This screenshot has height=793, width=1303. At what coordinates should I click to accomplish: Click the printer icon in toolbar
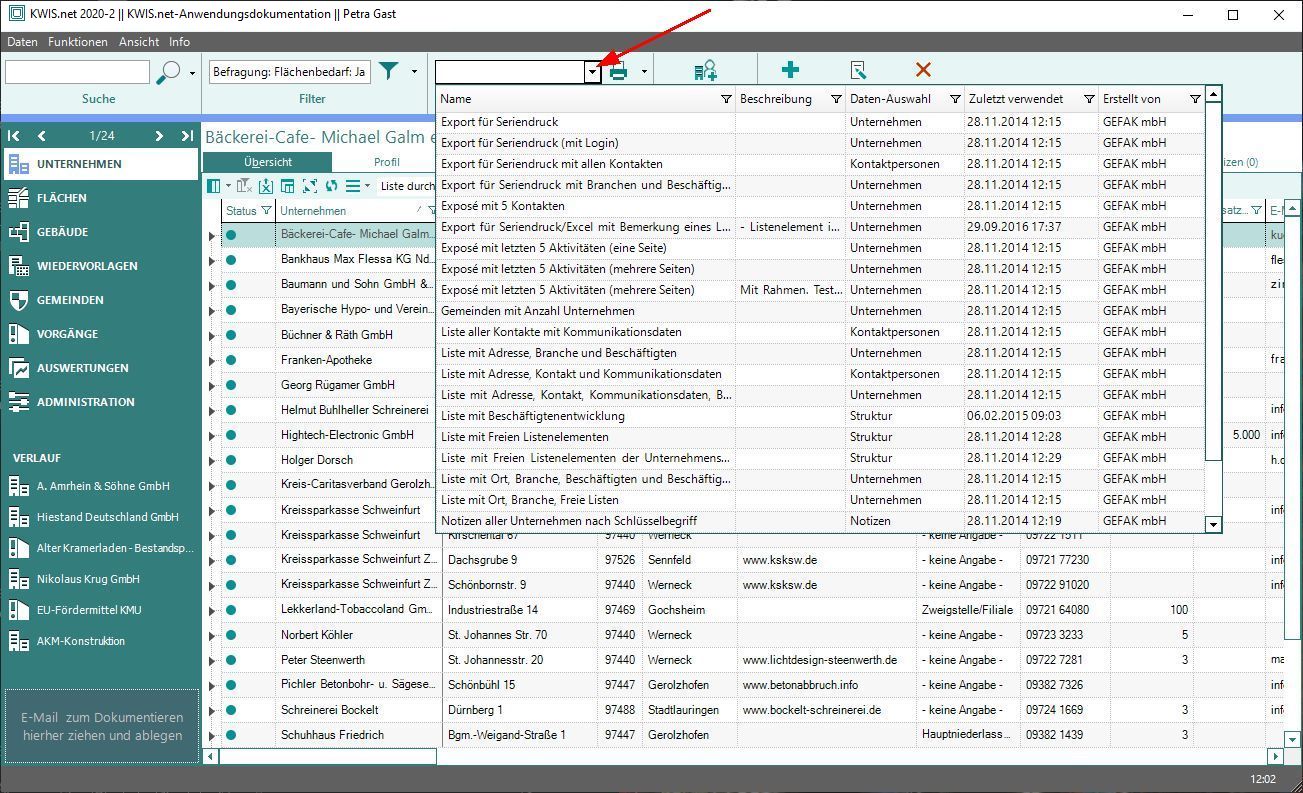point(618,71)
